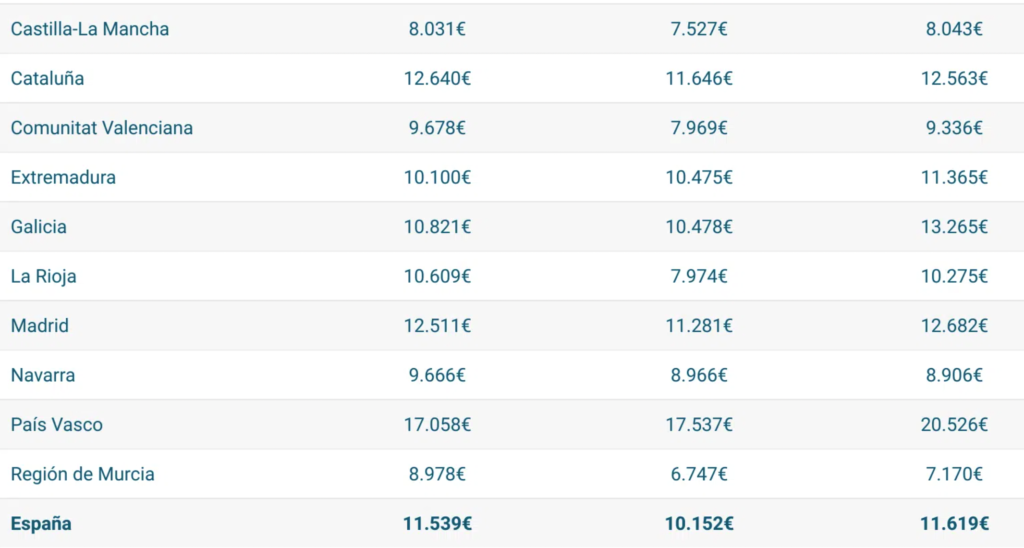Select the 6.747€ cell for Murcia

[699, 474]
